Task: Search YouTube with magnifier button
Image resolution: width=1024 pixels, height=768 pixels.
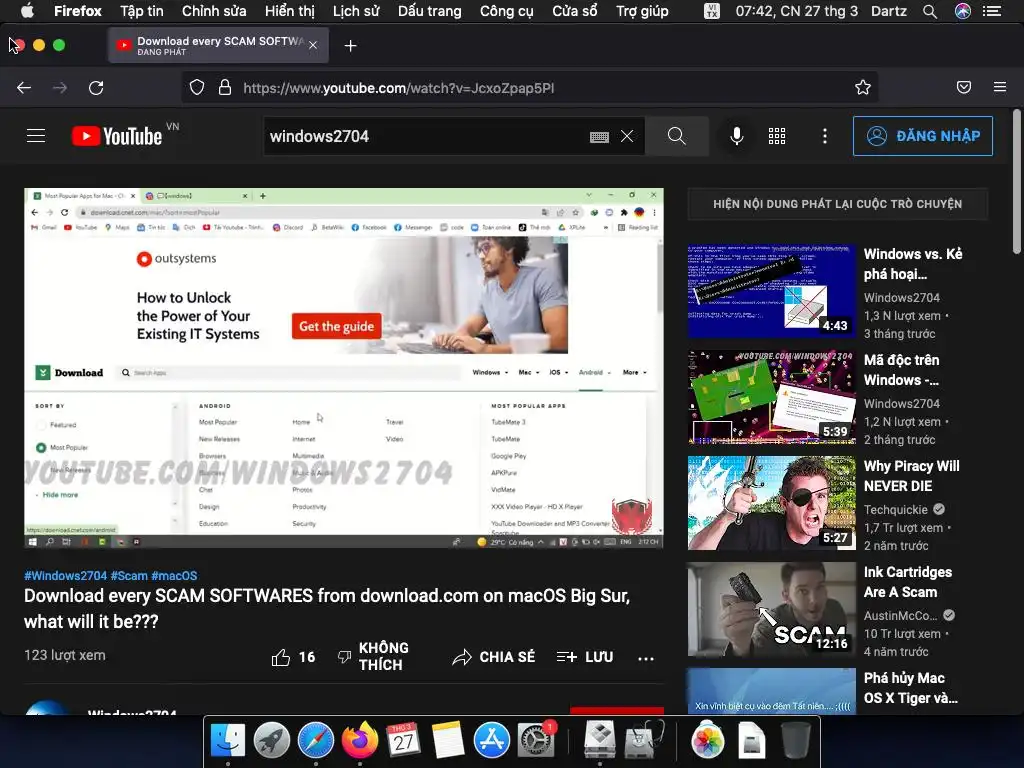Action: tap(677, 136)
